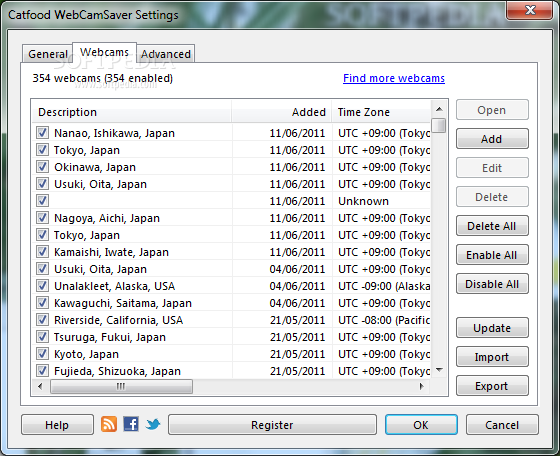Click the Register button
560x456 pixels.
click(272, 425)
